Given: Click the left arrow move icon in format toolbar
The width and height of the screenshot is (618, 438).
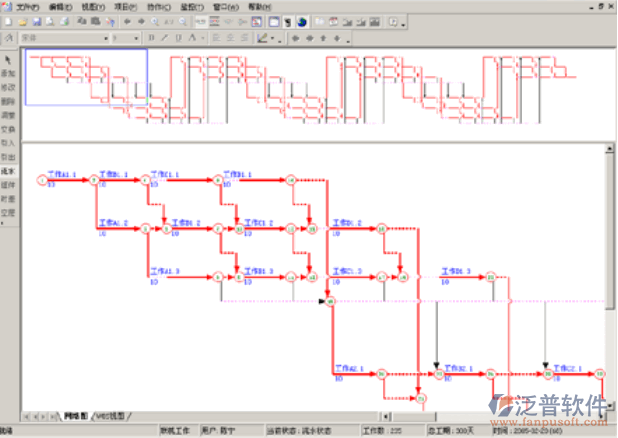Looking at the screenshot, I should click(296, 38).
